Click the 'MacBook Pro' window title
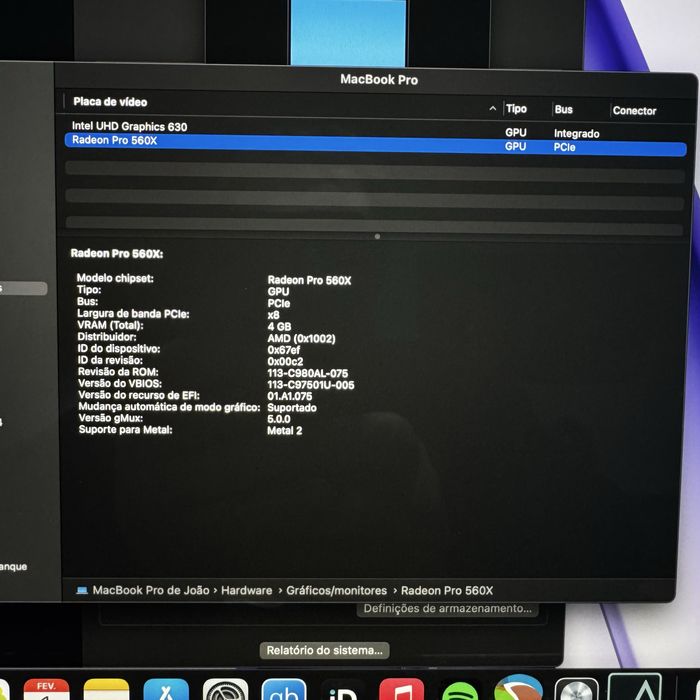This screenshot has height=700, width=700. pos(379,80)
